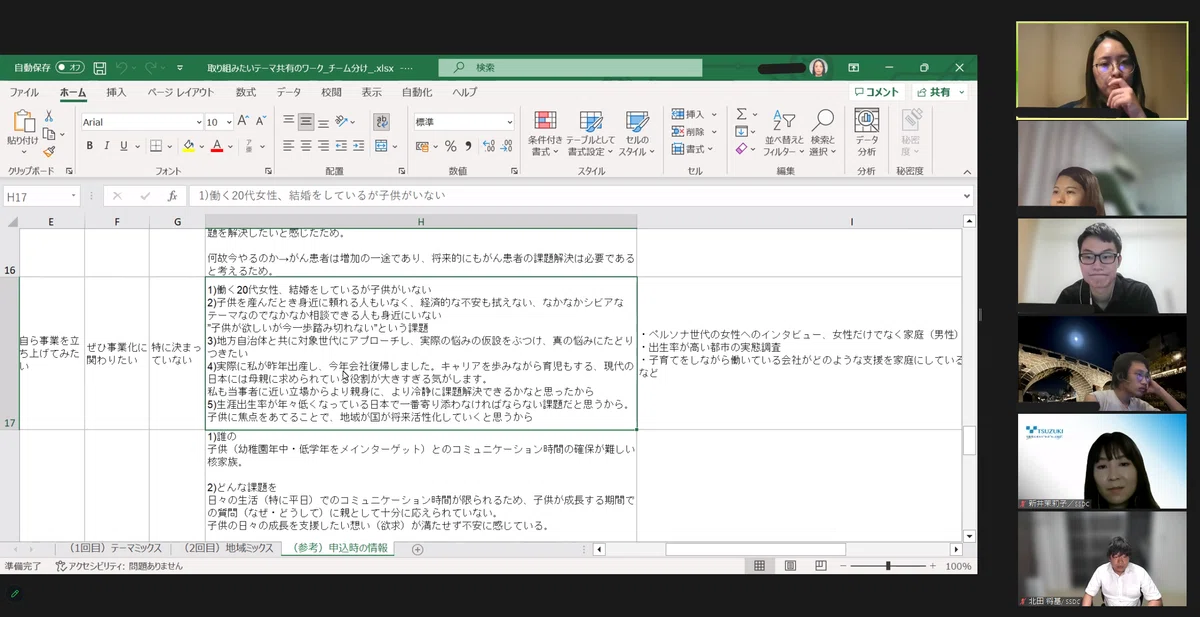Open Conditional Formatting (条件付き書式)
The width and height of the screenshot is (1200, 617).
click(545, 133)
